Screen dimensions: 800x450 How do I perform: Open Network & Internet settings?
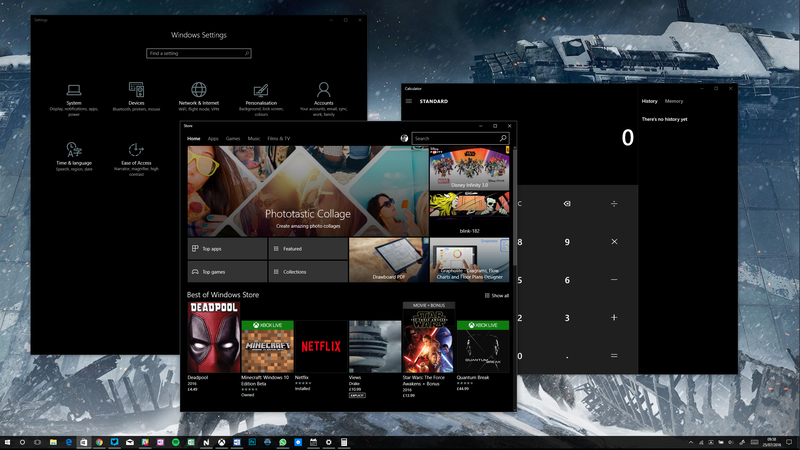pos(198,96)
